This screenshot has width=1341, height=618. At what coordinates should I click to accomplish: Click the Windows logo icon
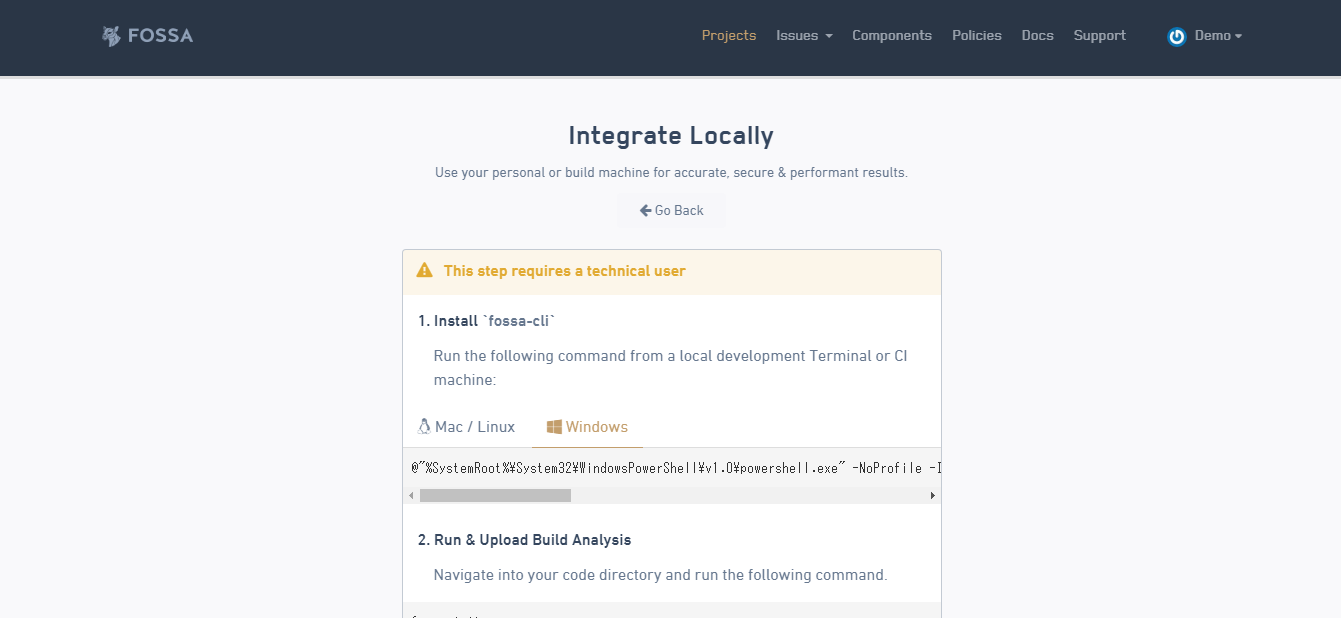[555, 427]
